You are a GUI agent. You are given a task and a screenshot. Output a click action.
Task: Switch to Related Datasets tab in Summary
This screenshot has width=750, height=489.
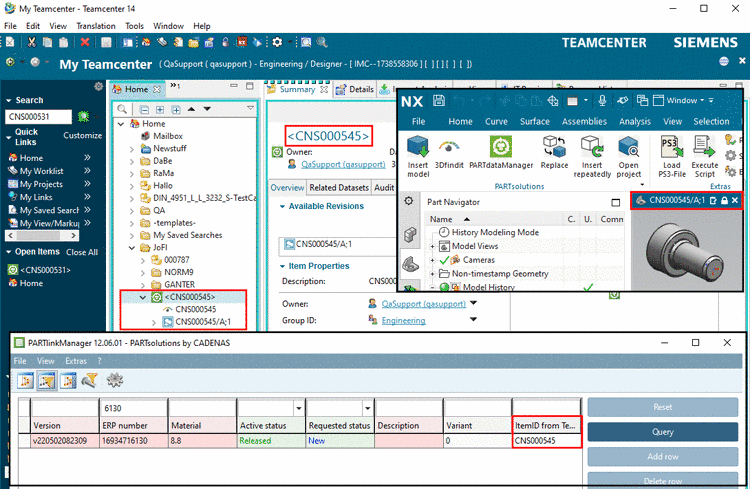click(x=339, y=188)
